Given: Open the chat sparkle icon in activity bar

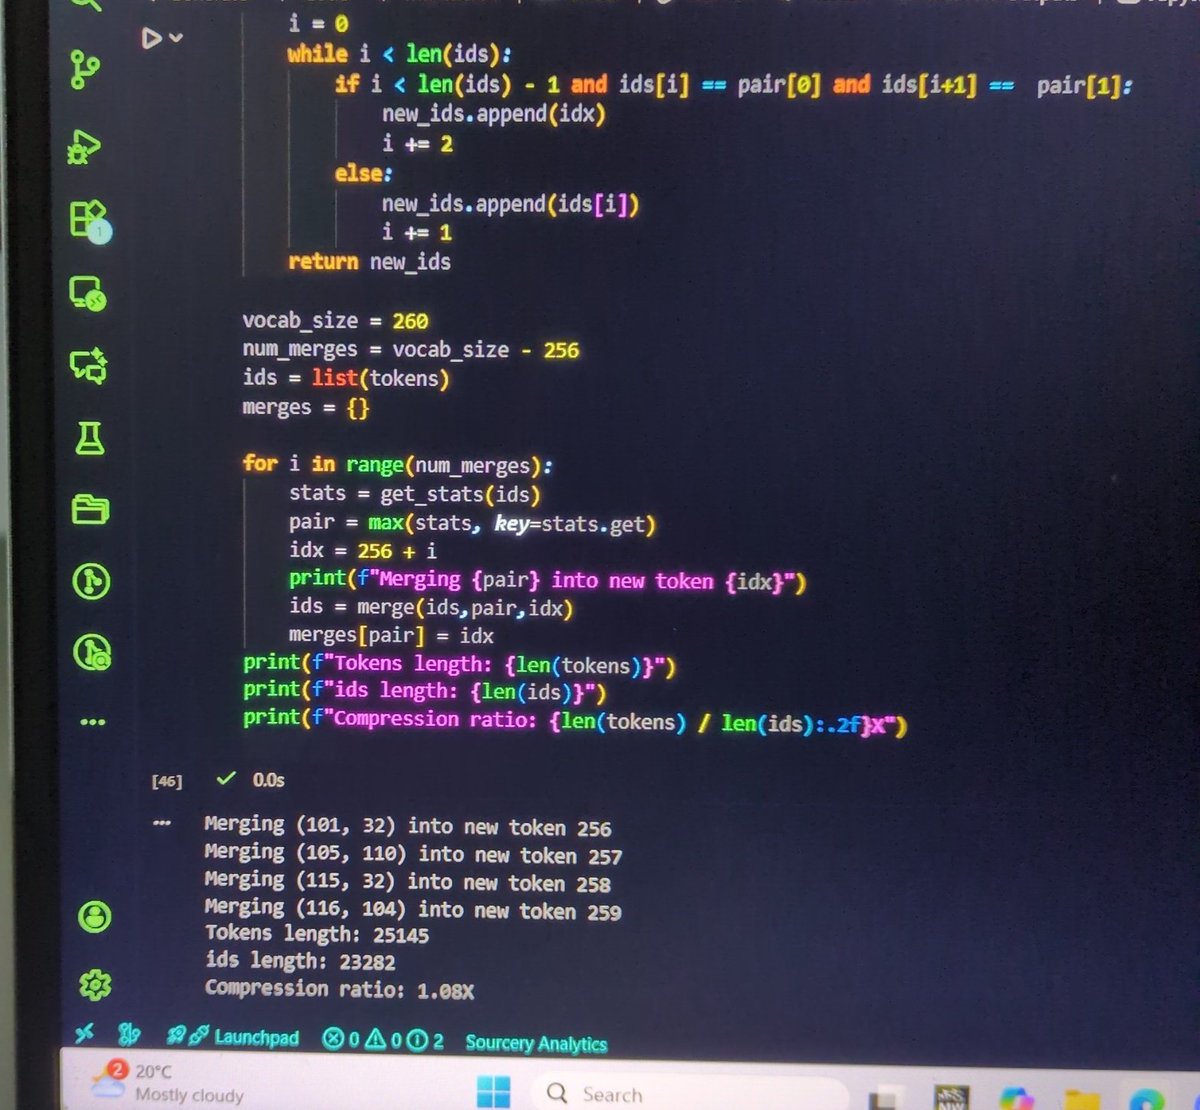Looking at the screenshot, I should [x=88, y=365].
